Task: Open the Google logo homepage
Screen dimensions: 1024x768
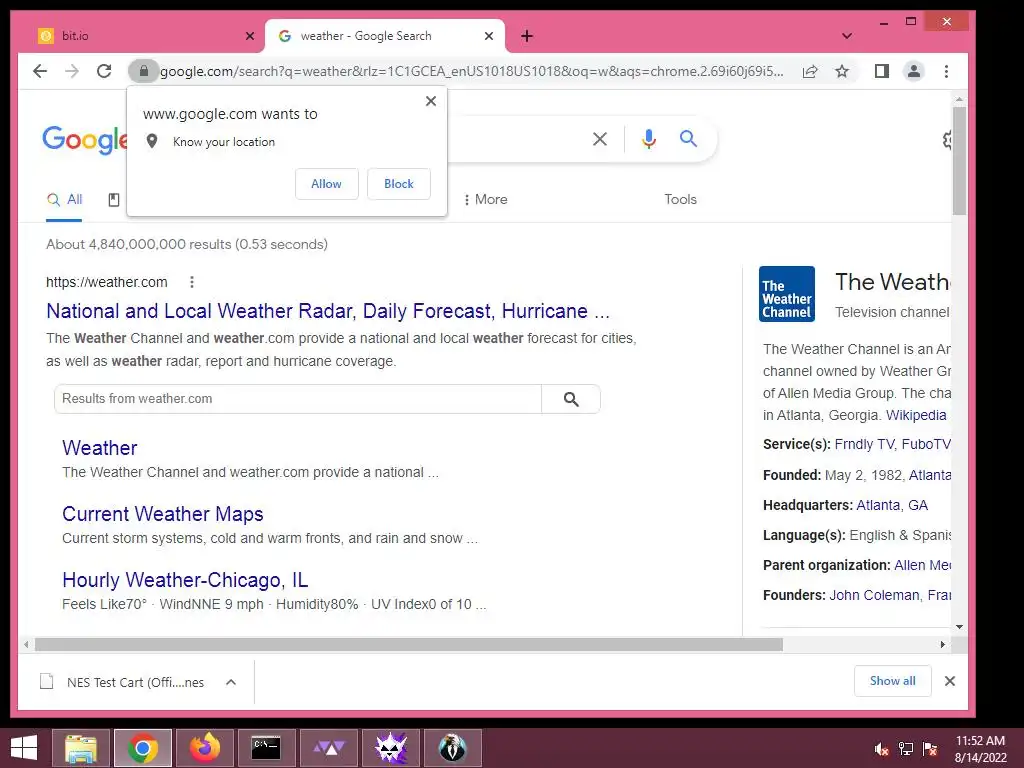Action: pos(84,140)
